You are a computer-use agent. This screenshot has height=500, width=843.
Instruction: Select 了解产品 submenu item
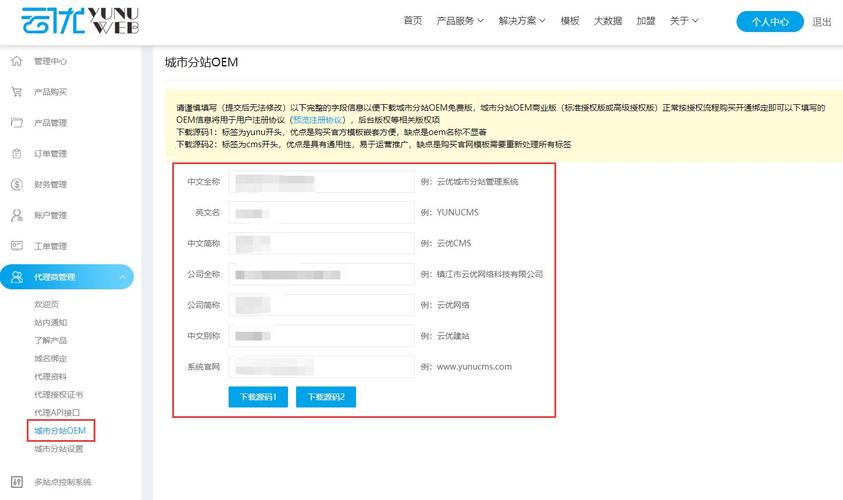pos(51,340)
